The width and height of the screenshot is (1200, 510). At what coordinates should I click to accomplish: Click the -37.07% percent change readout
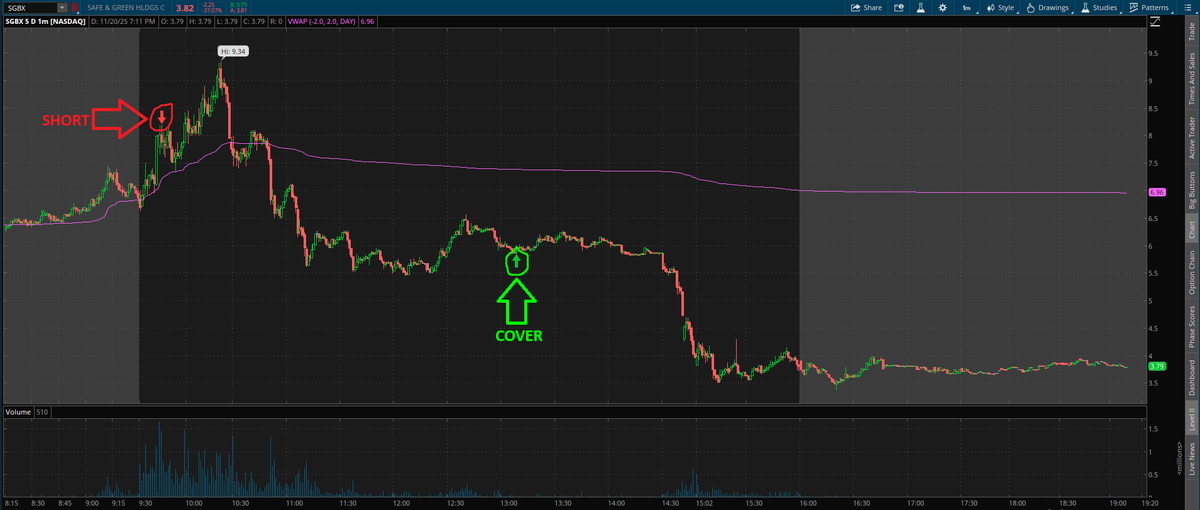[212, 11]
